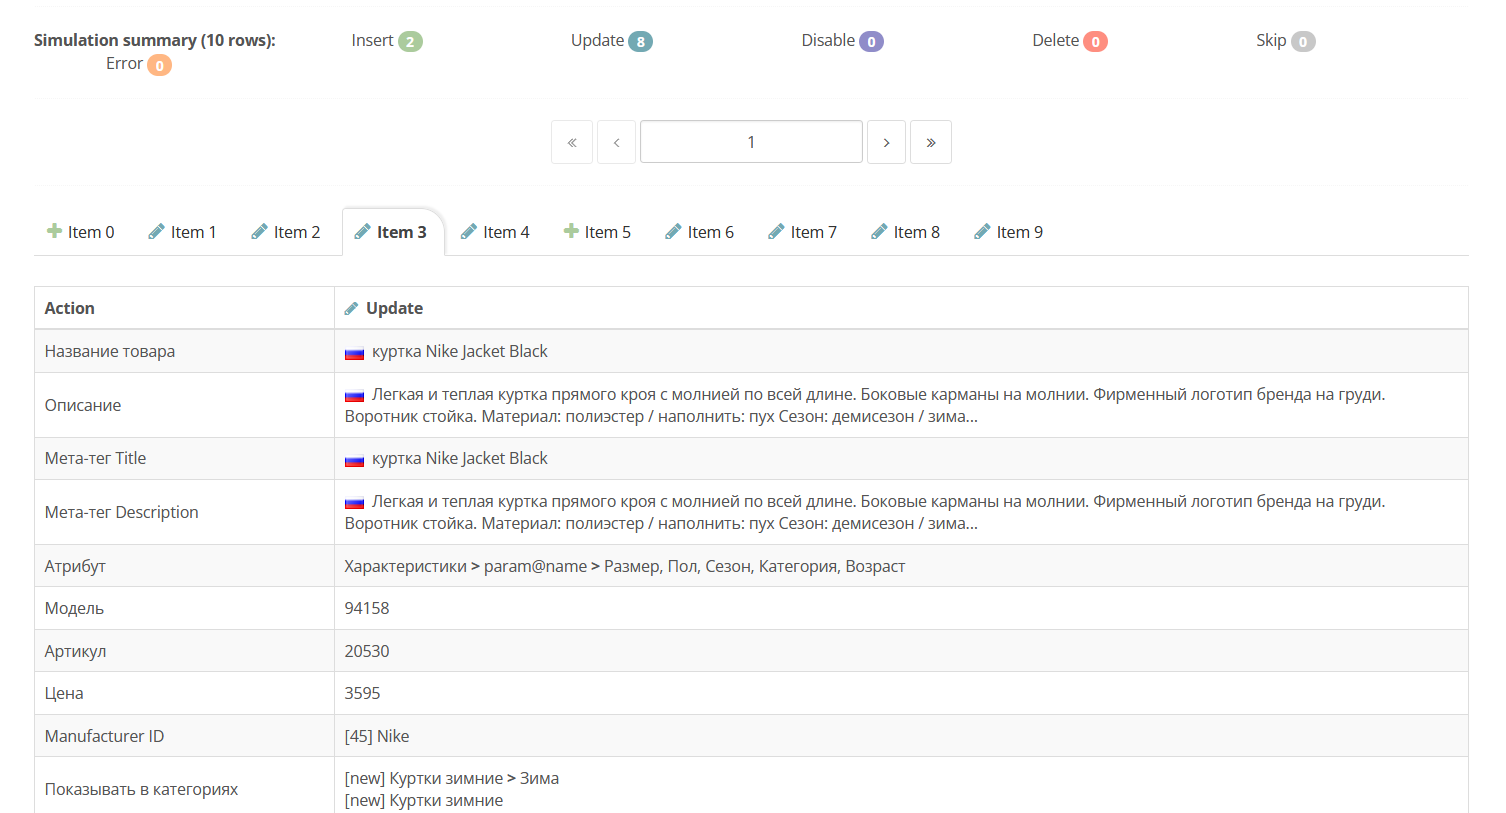Open the Item 4 tab

[495, 232]
